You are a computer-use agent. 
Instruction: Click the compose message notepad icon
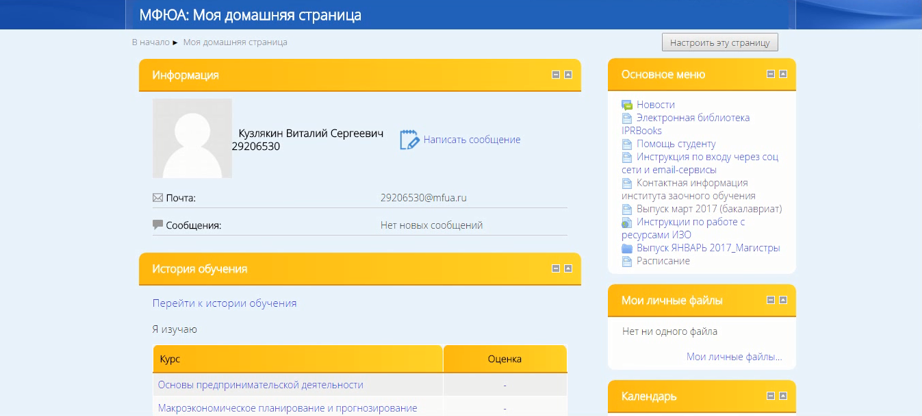tap(409, 140)
